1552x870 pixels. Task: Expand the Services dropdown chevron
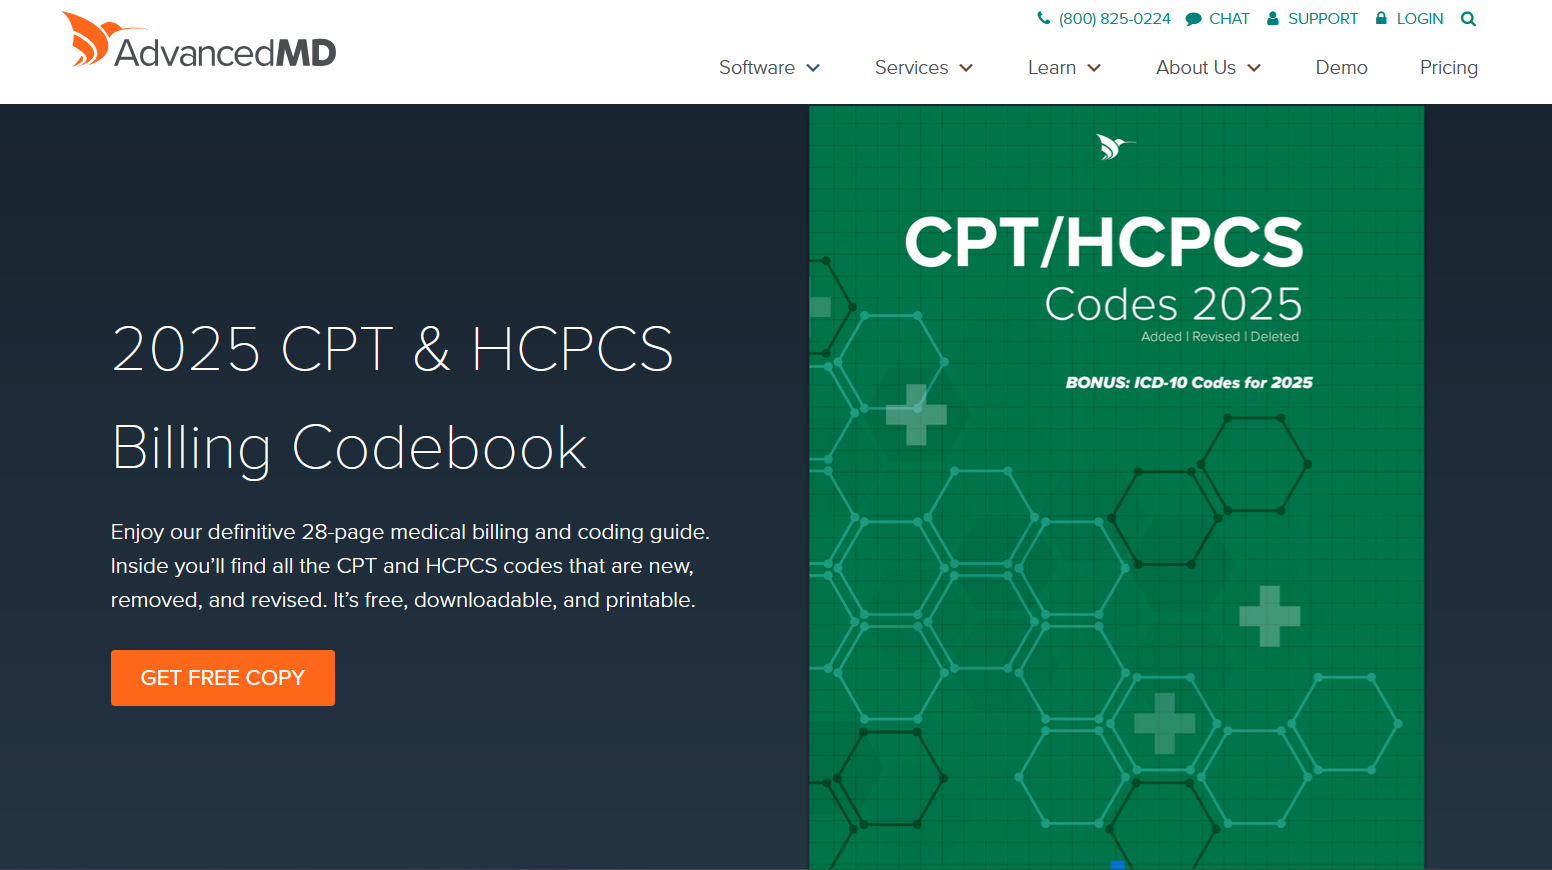point(966,68)
